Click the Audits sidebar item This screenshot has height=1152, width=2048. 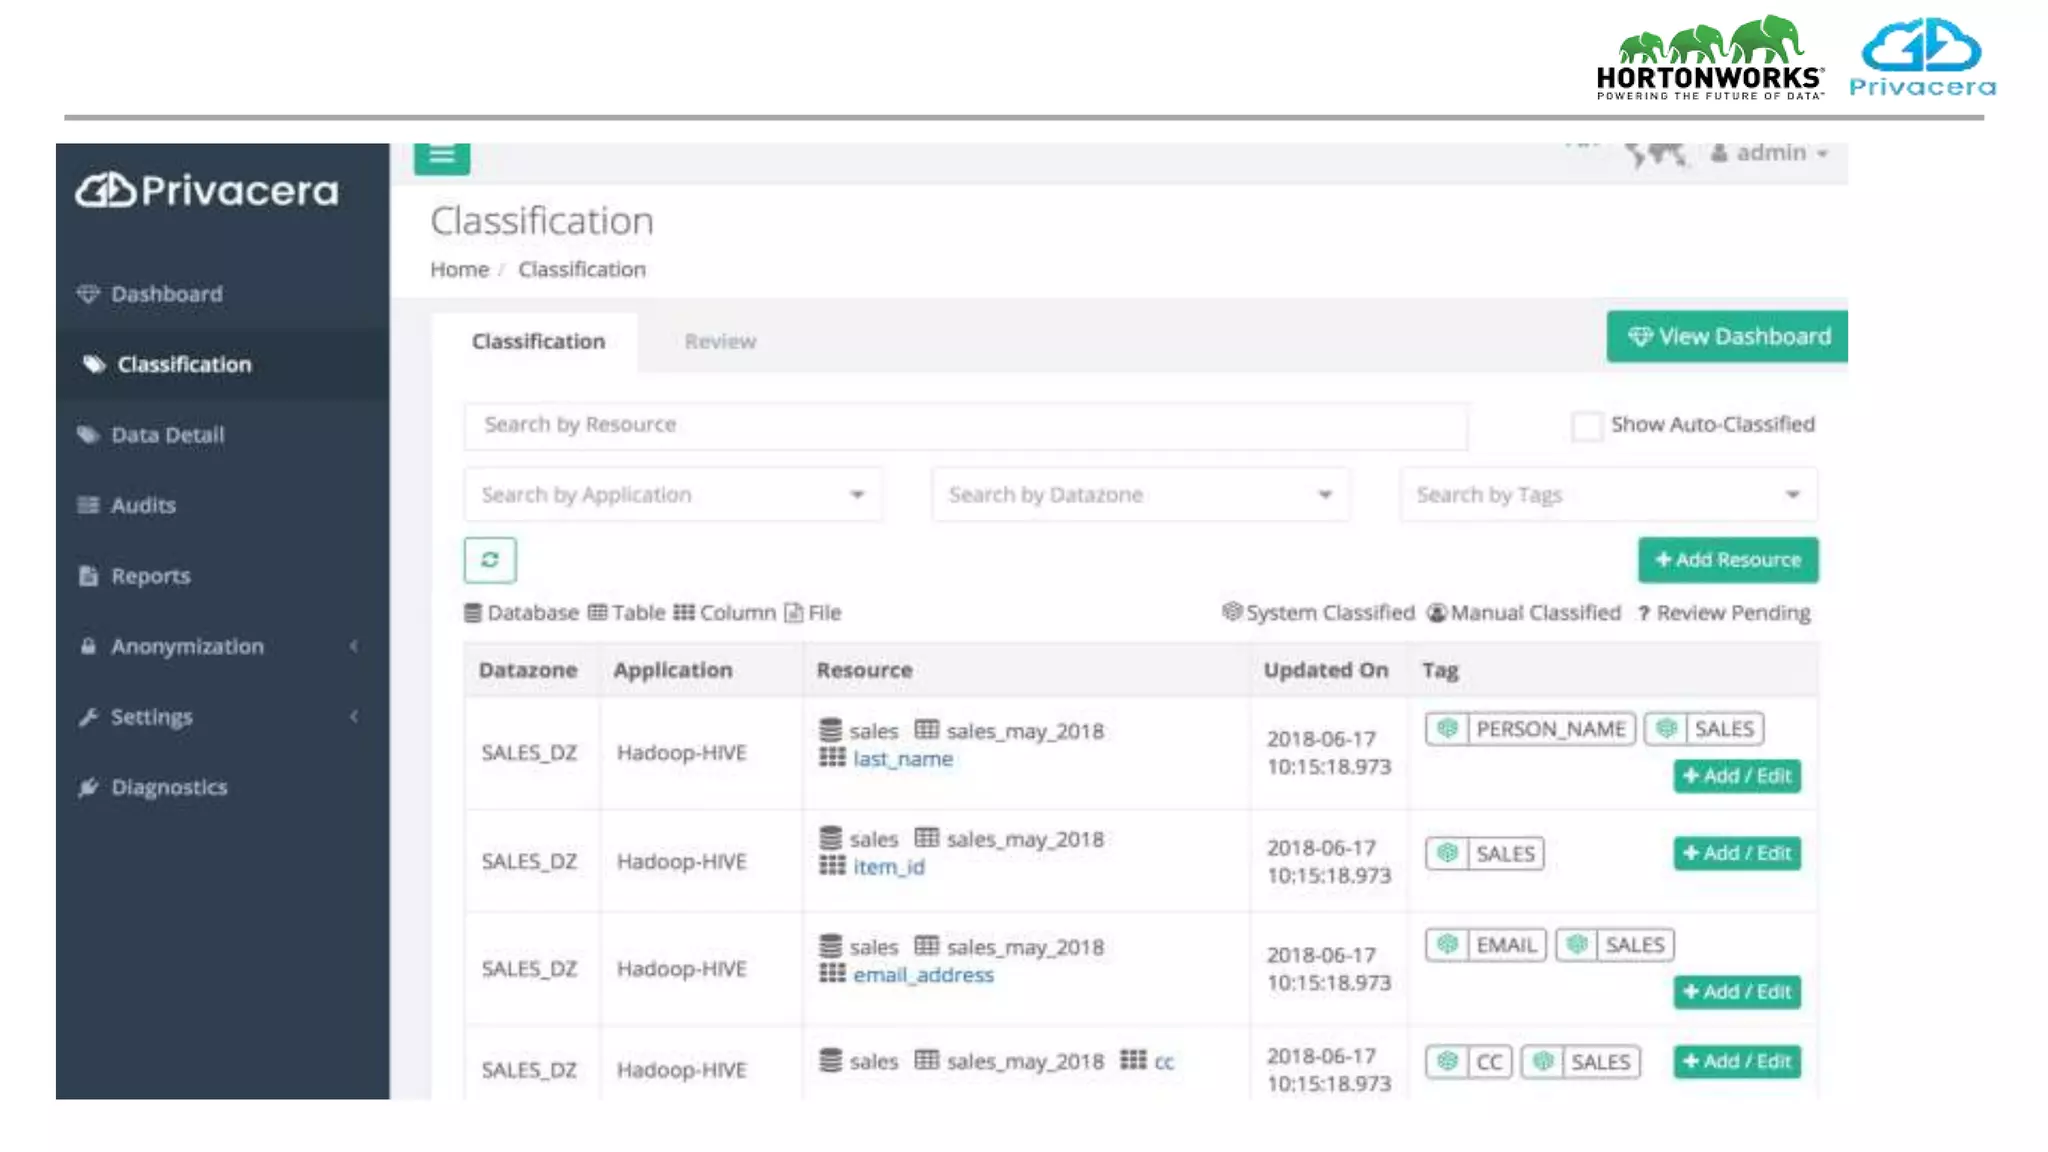pos(143,505)
